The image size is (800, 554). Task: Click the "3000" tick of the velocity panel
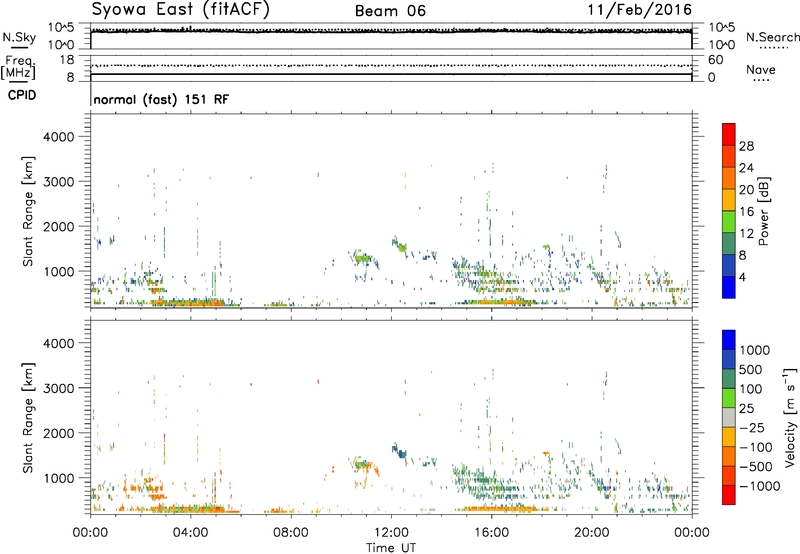point(59,388)
